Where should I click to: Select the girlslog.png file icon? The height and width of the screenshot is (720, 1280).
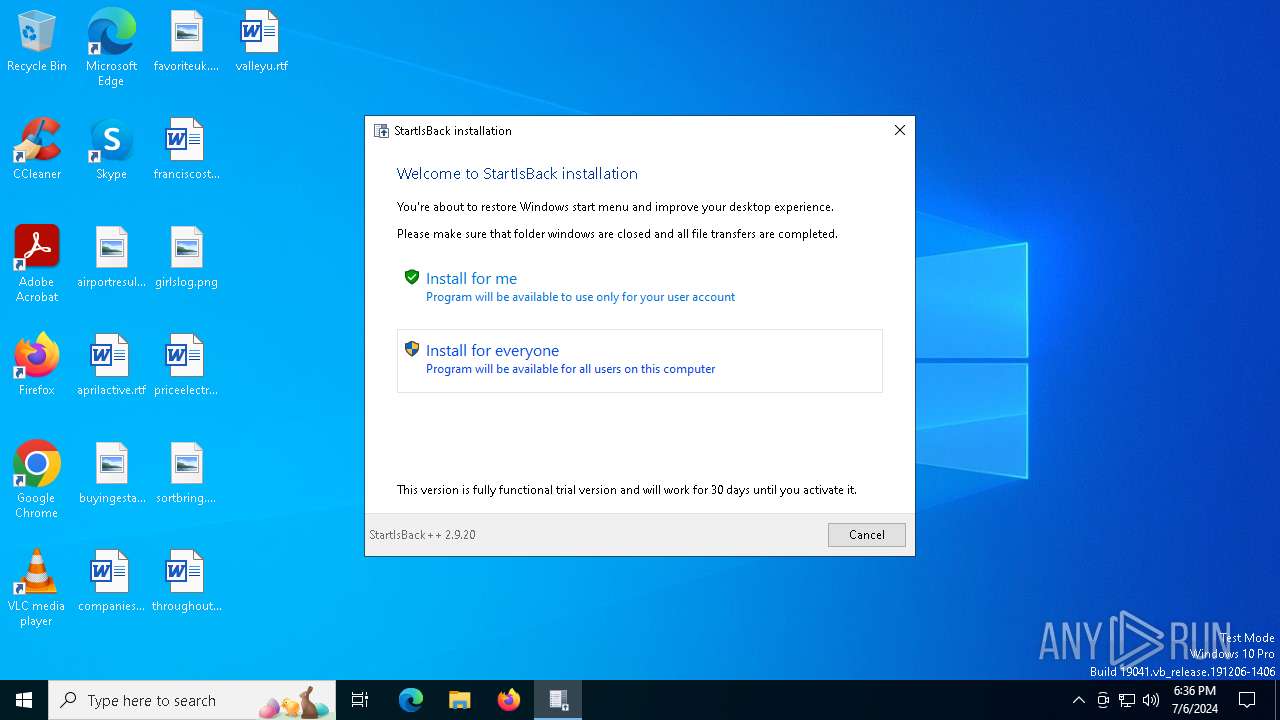(186, 258)
